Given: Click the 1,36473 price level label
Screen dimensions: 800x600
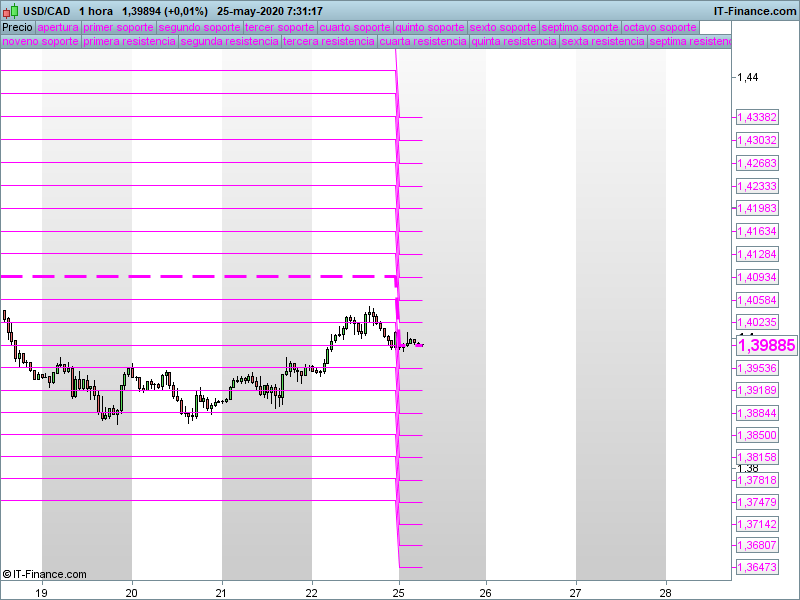Looking at the screenshot, I should 757,567.
